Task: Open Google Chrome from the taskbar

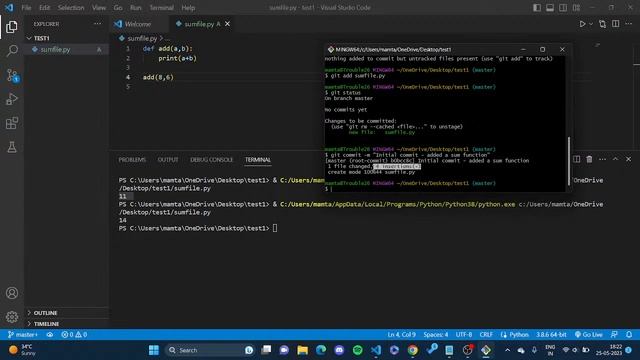Action: [x=413, y=350]
